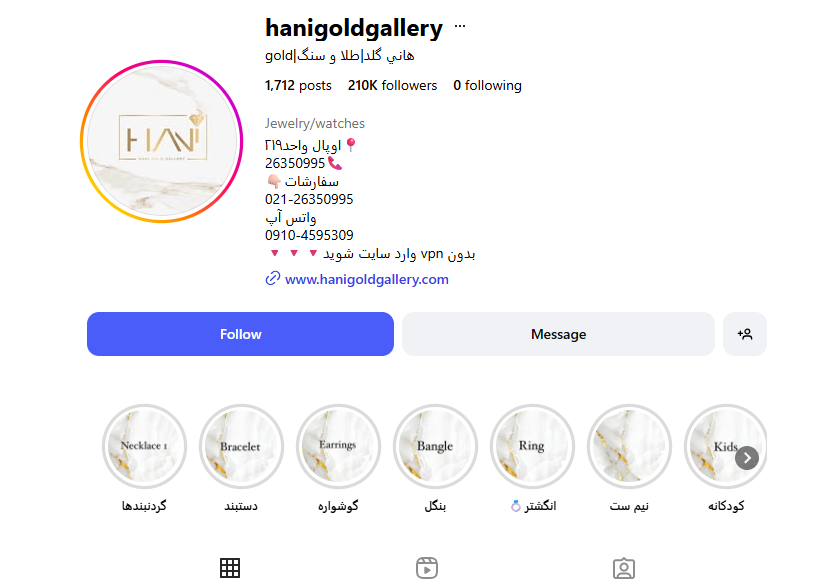Viewport: 831px width, 583px height.
Task: Follow the hanigoldgallery account
Action: click(240, 334)
